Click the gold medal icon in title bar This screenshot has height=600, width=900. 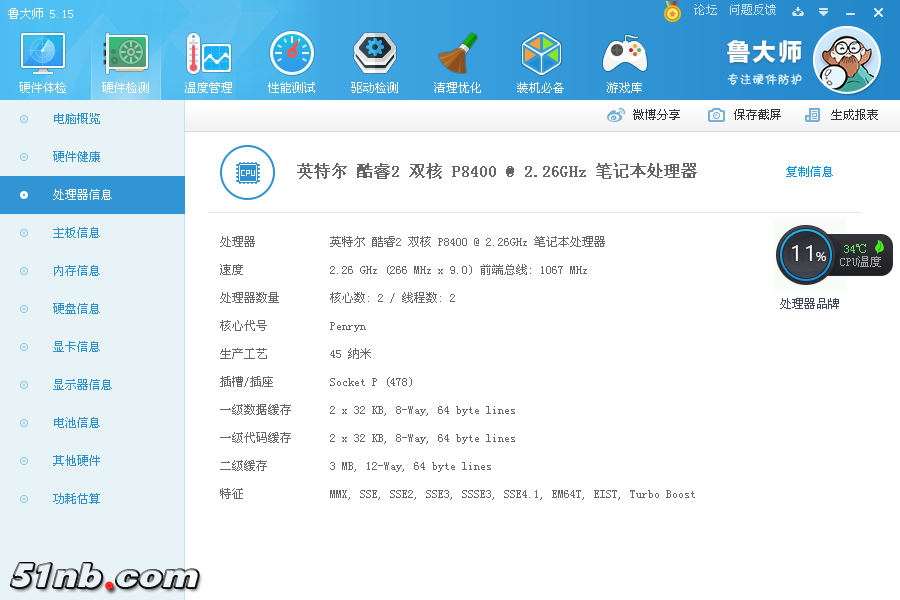672,11
